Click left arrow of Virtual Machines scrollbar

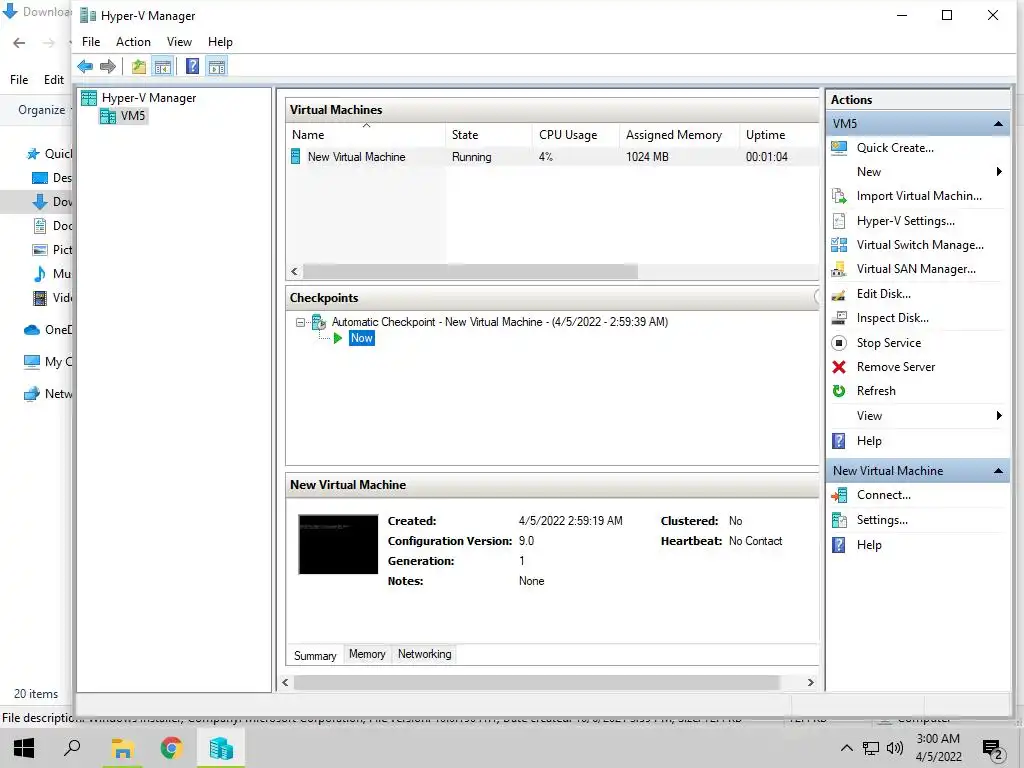295,272
